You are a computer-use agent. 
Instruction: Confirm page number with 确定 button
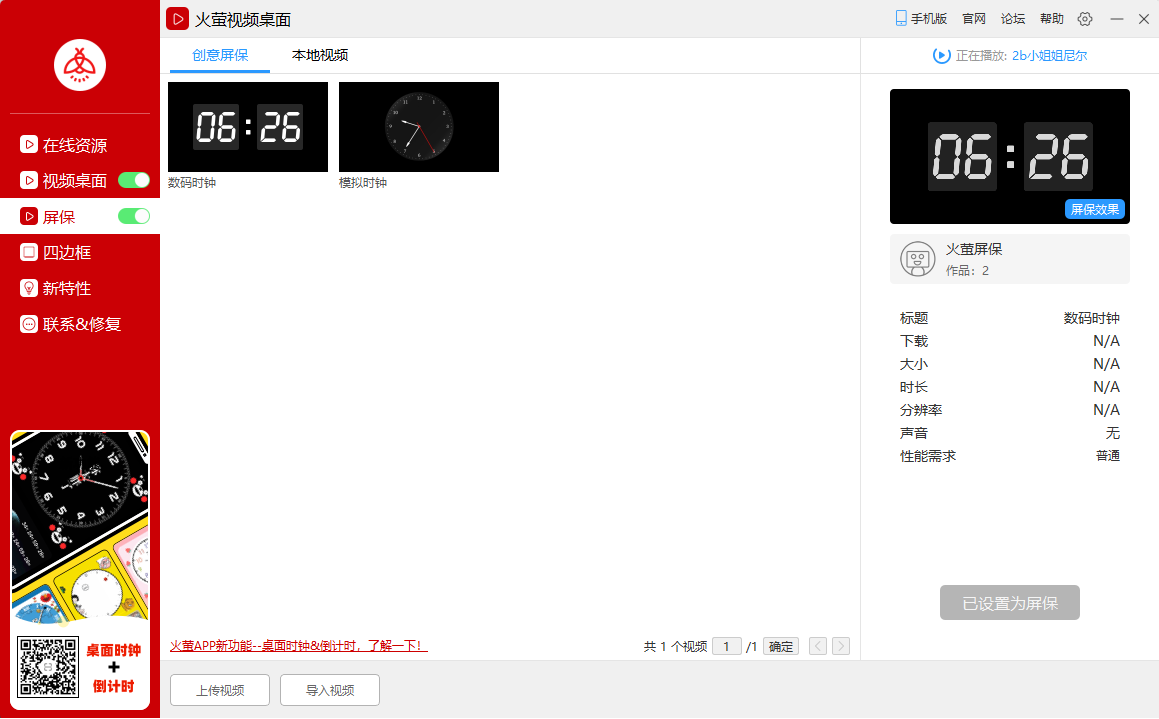click(780, 646)
